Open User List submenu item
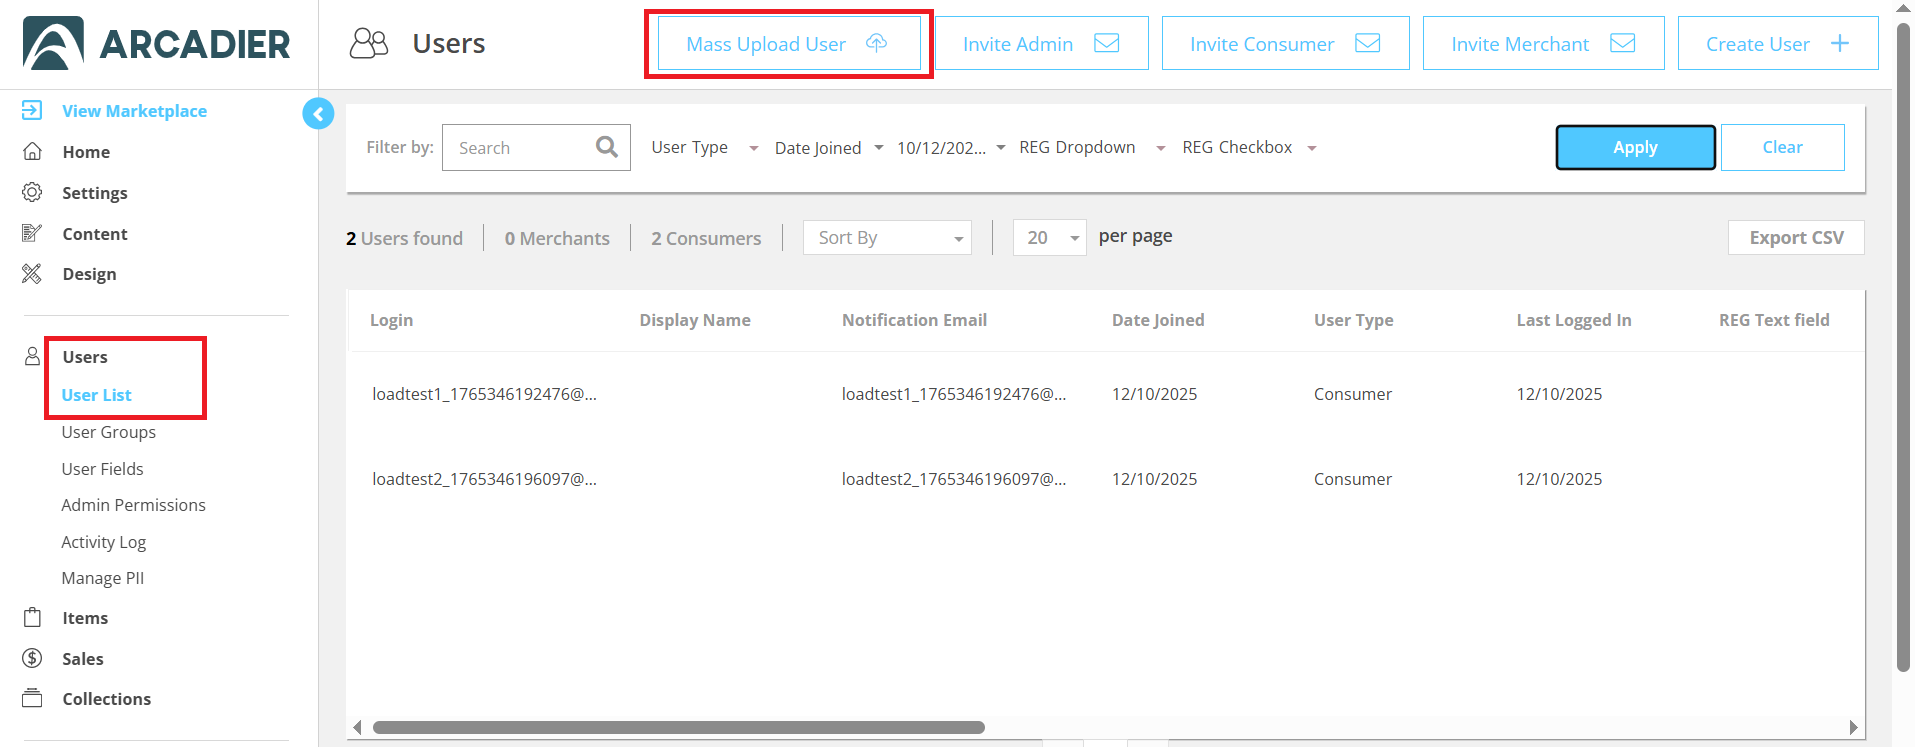This screenshot has width=1915, height=747. coord(97,394)
